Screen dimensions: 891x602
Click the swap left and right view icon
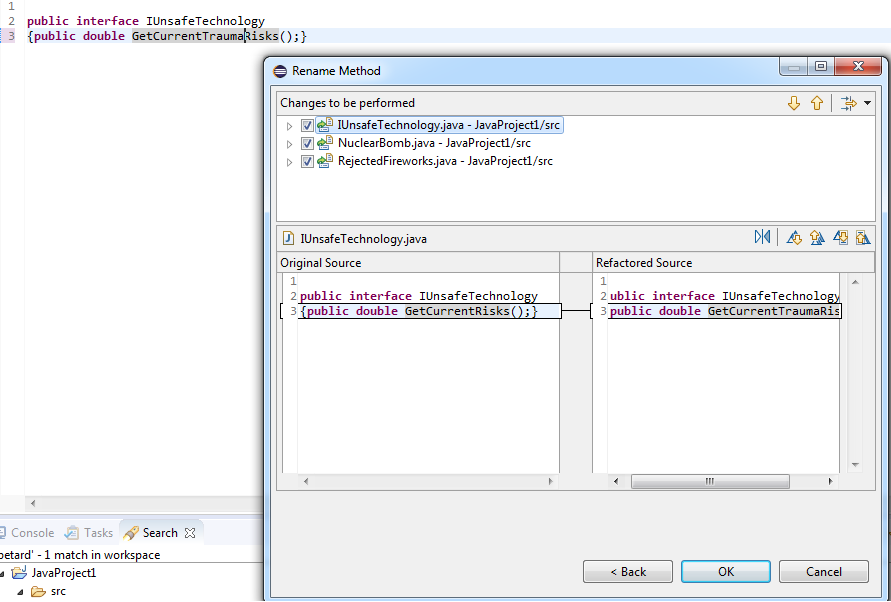(762, 237)
